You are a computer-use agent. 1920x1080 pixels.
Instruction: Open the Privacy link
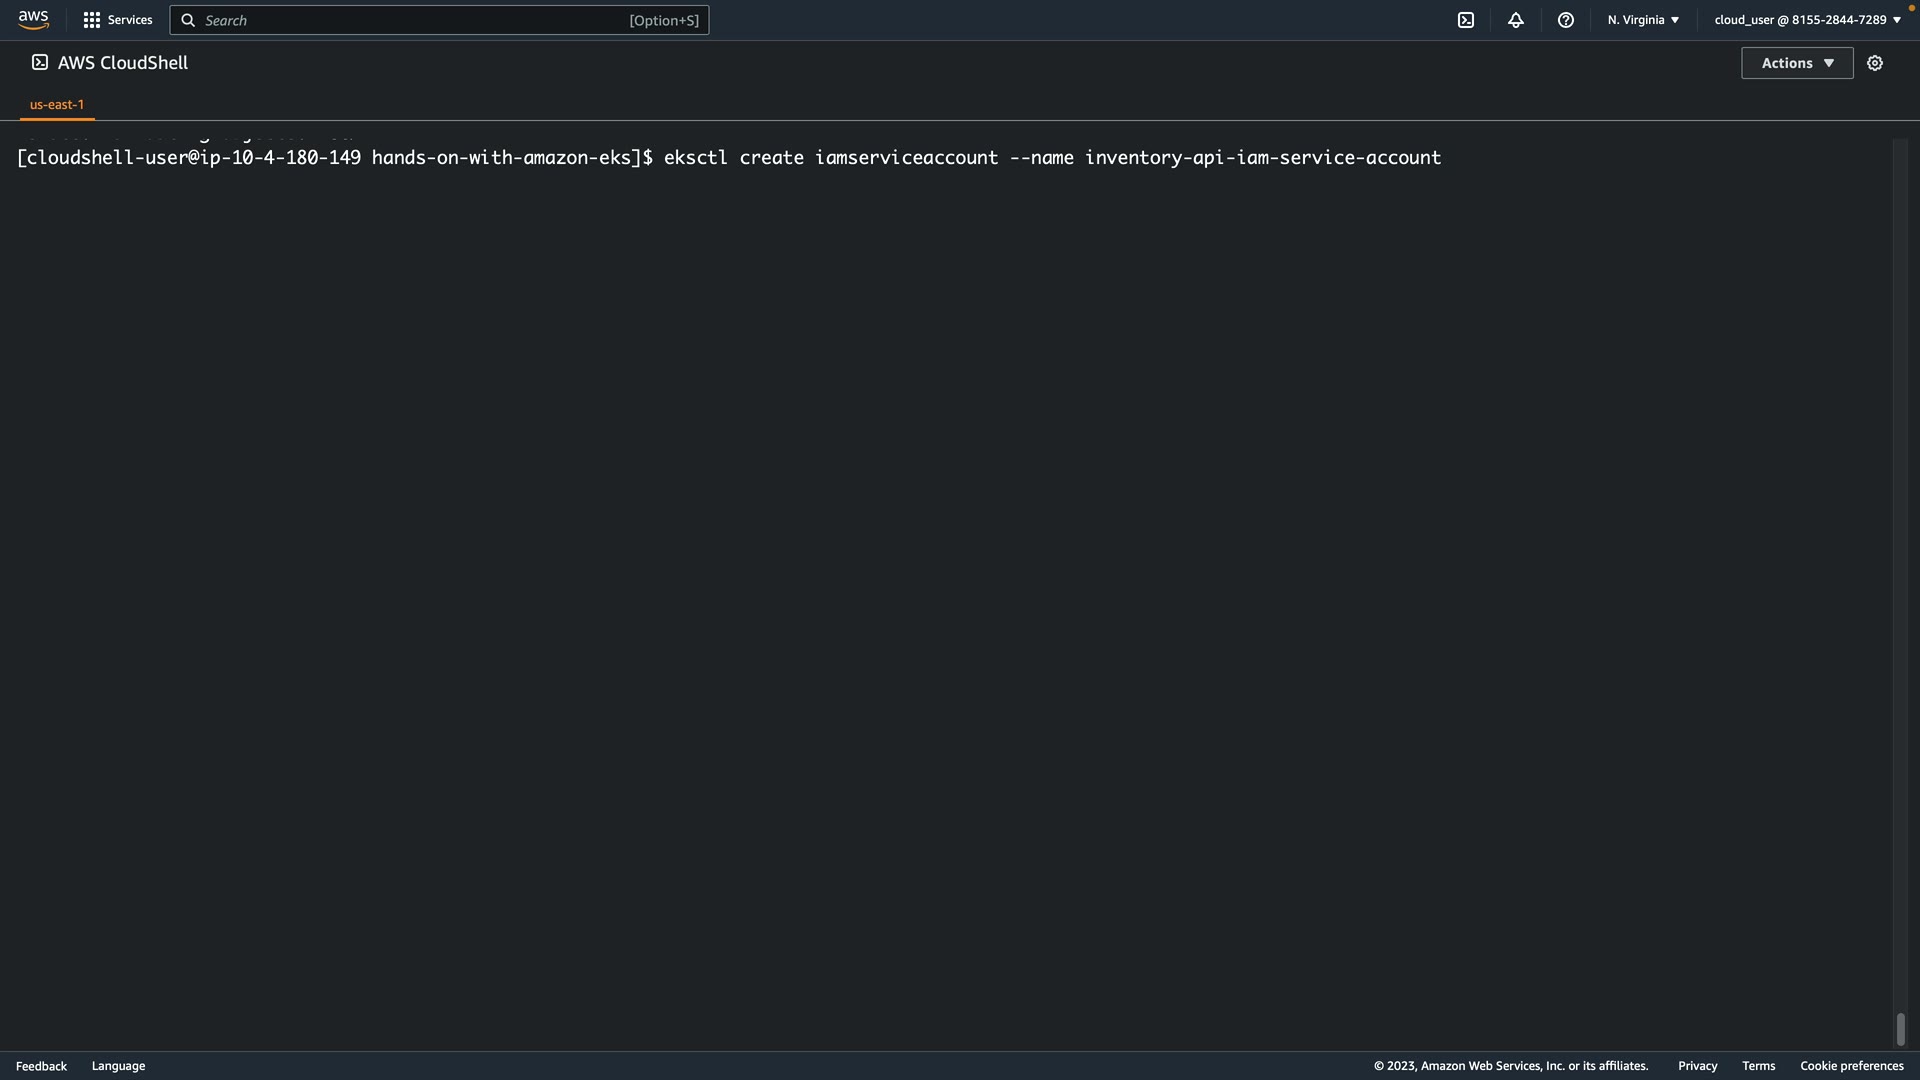(1697, 1066)
